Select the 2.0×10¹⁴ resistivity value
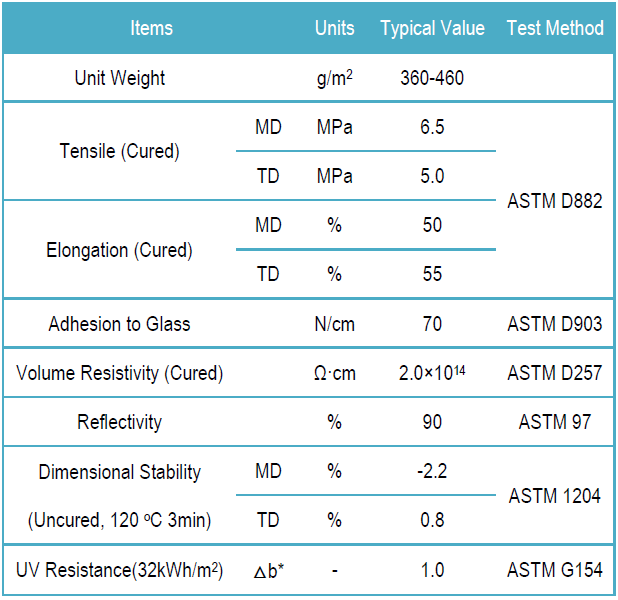618x600 pixels. (x=432, y=373)
